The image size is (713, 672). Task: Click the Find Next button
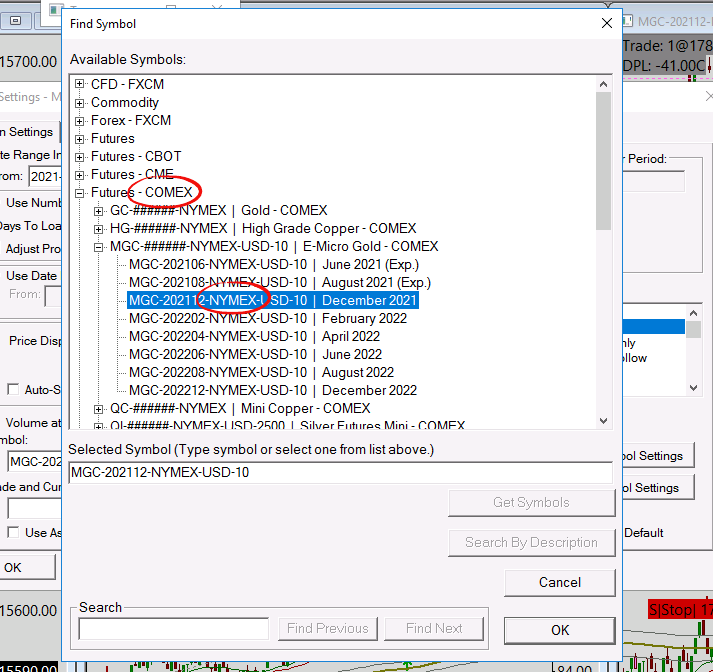click(434, 629)
